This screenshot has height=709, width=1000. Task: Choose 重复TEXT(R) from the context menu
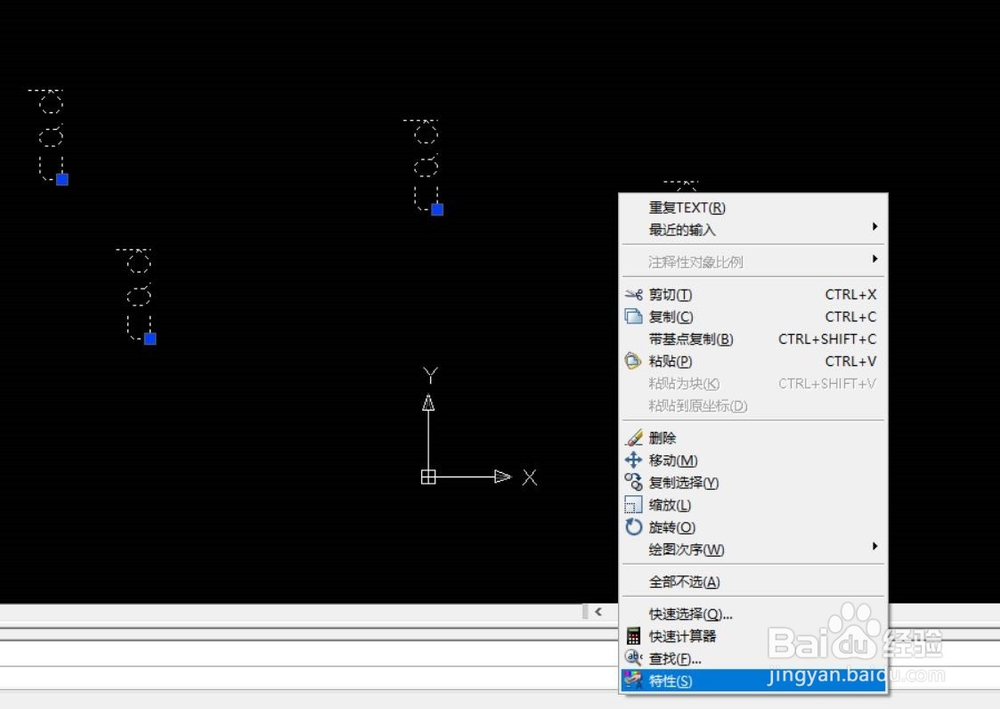[690, 207]
